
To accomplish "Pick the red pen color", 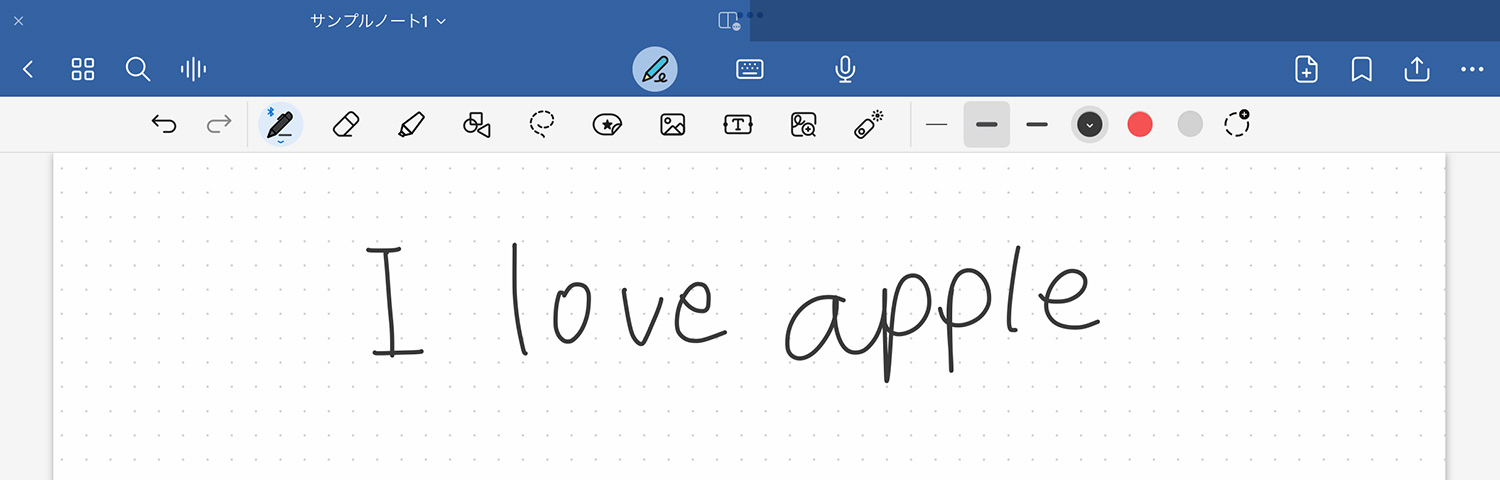I will click(1140, 124).
